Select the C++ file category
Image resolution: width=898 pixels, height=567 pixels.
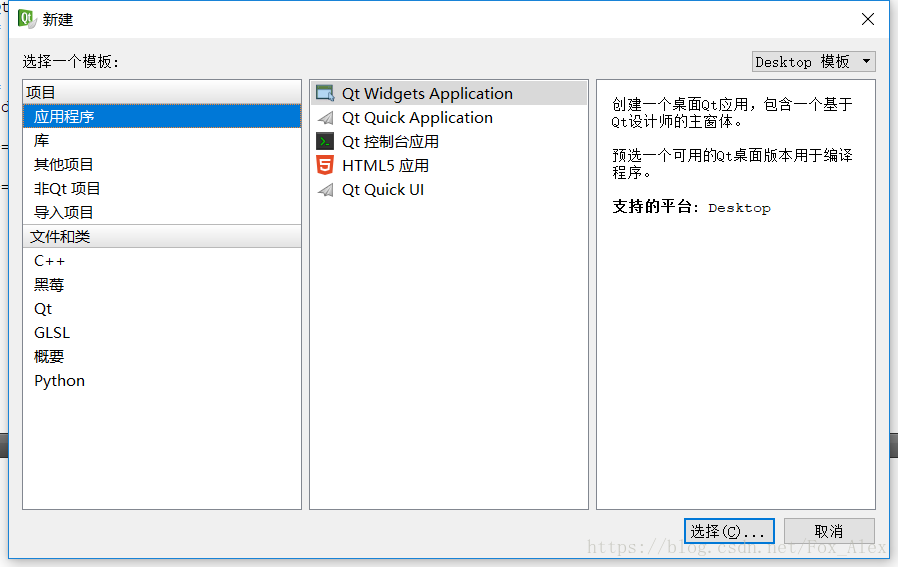coord(162,261)
